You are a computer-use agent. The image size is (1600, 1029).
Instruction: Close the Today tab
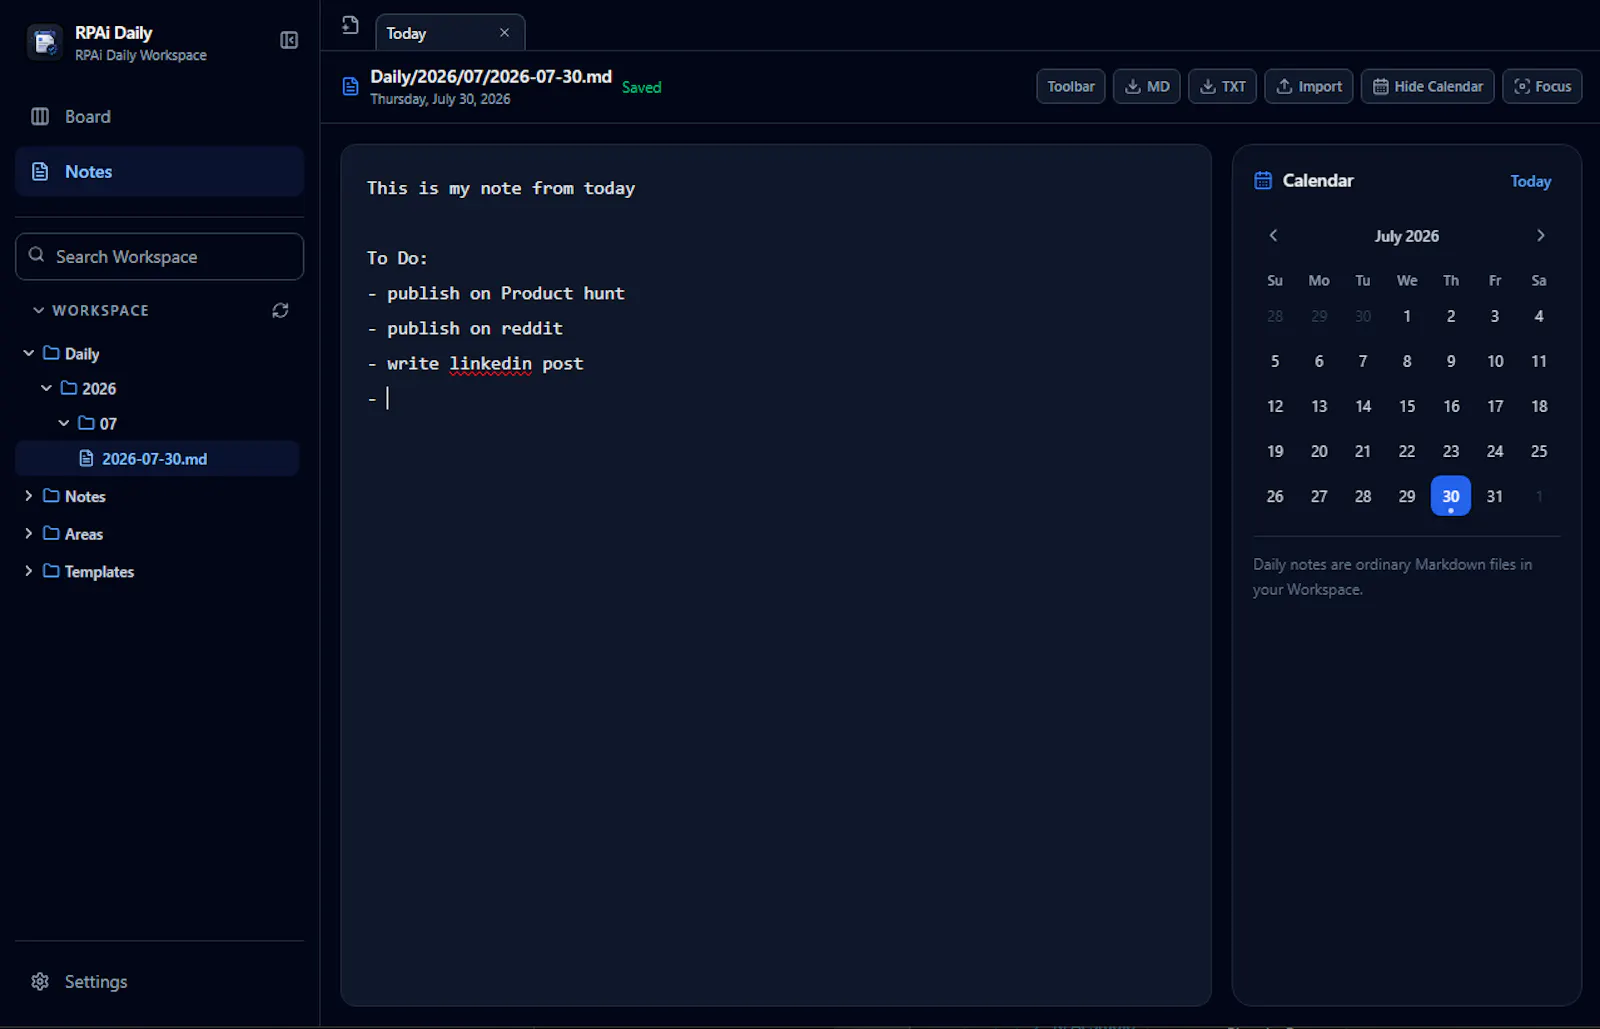504,33
